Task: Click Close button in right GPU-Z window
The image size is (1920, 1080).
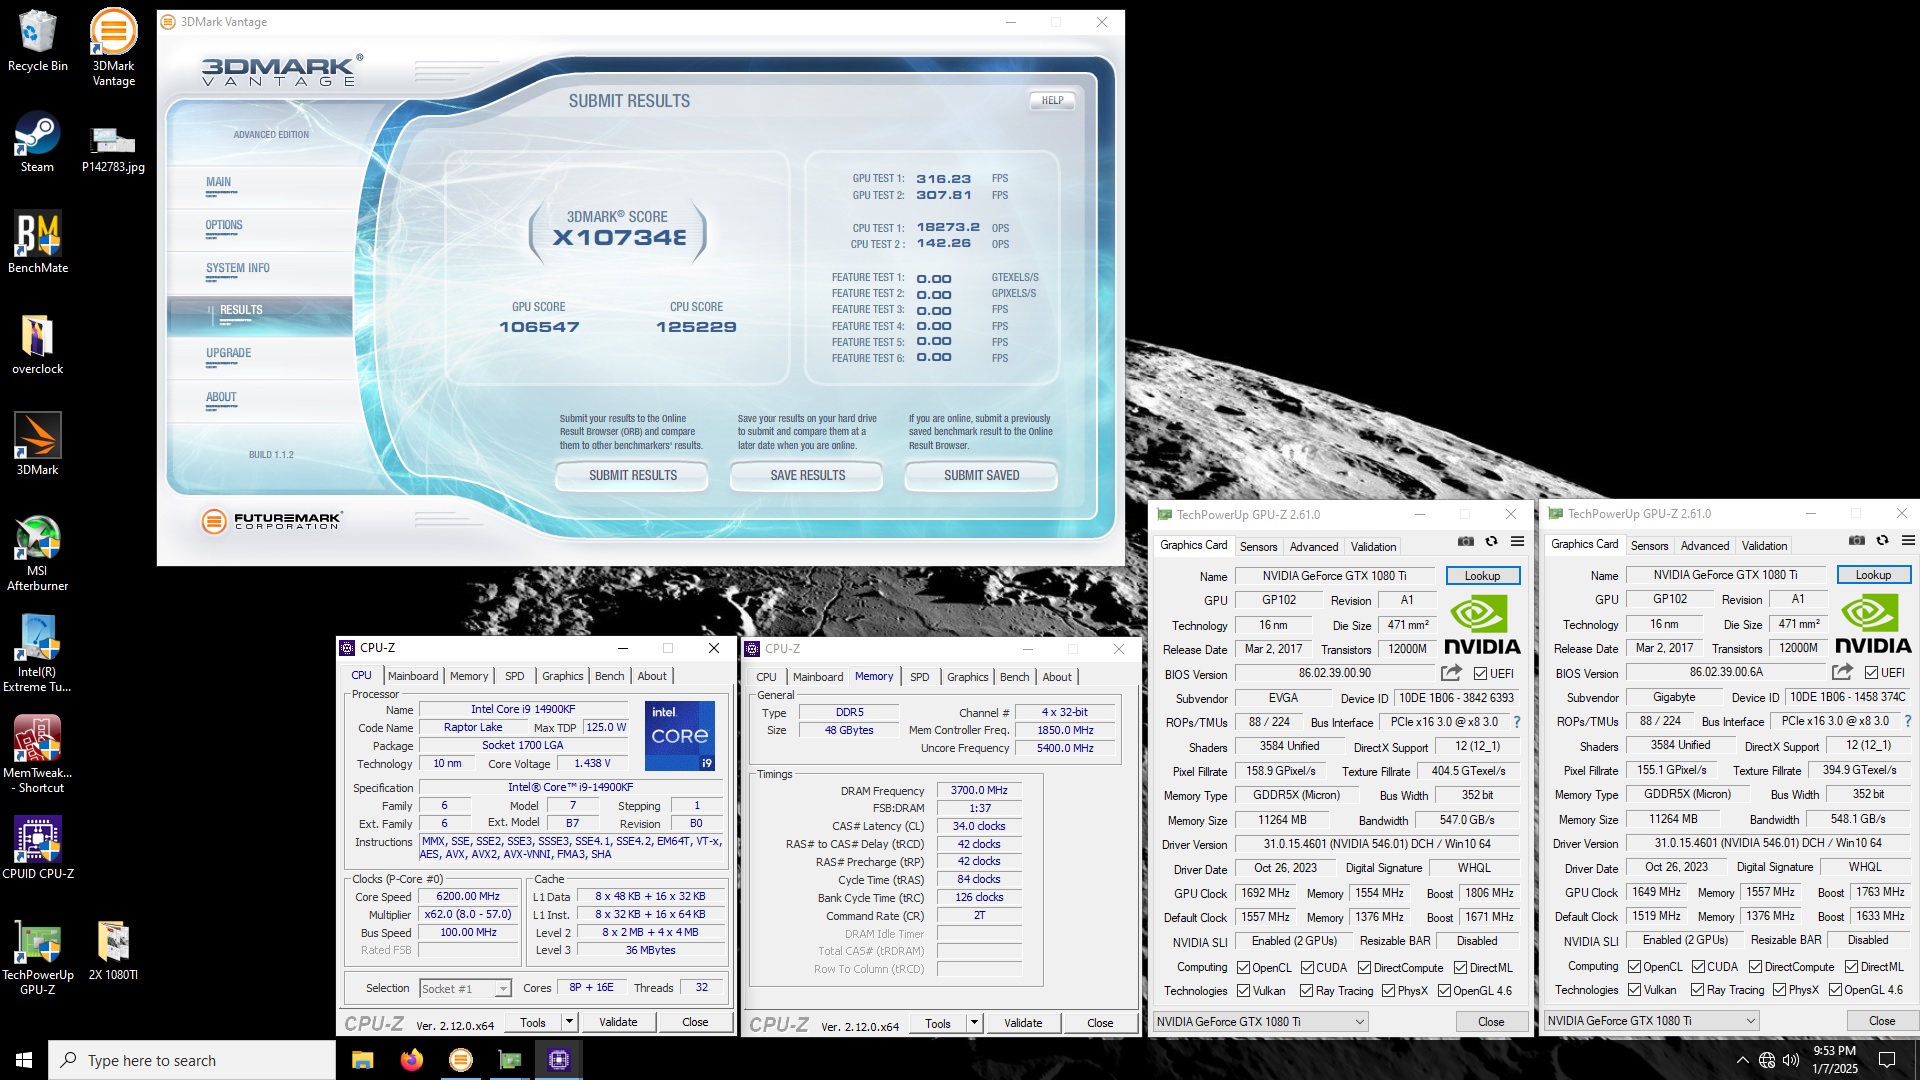Action: click(x=1881, y=1021)
